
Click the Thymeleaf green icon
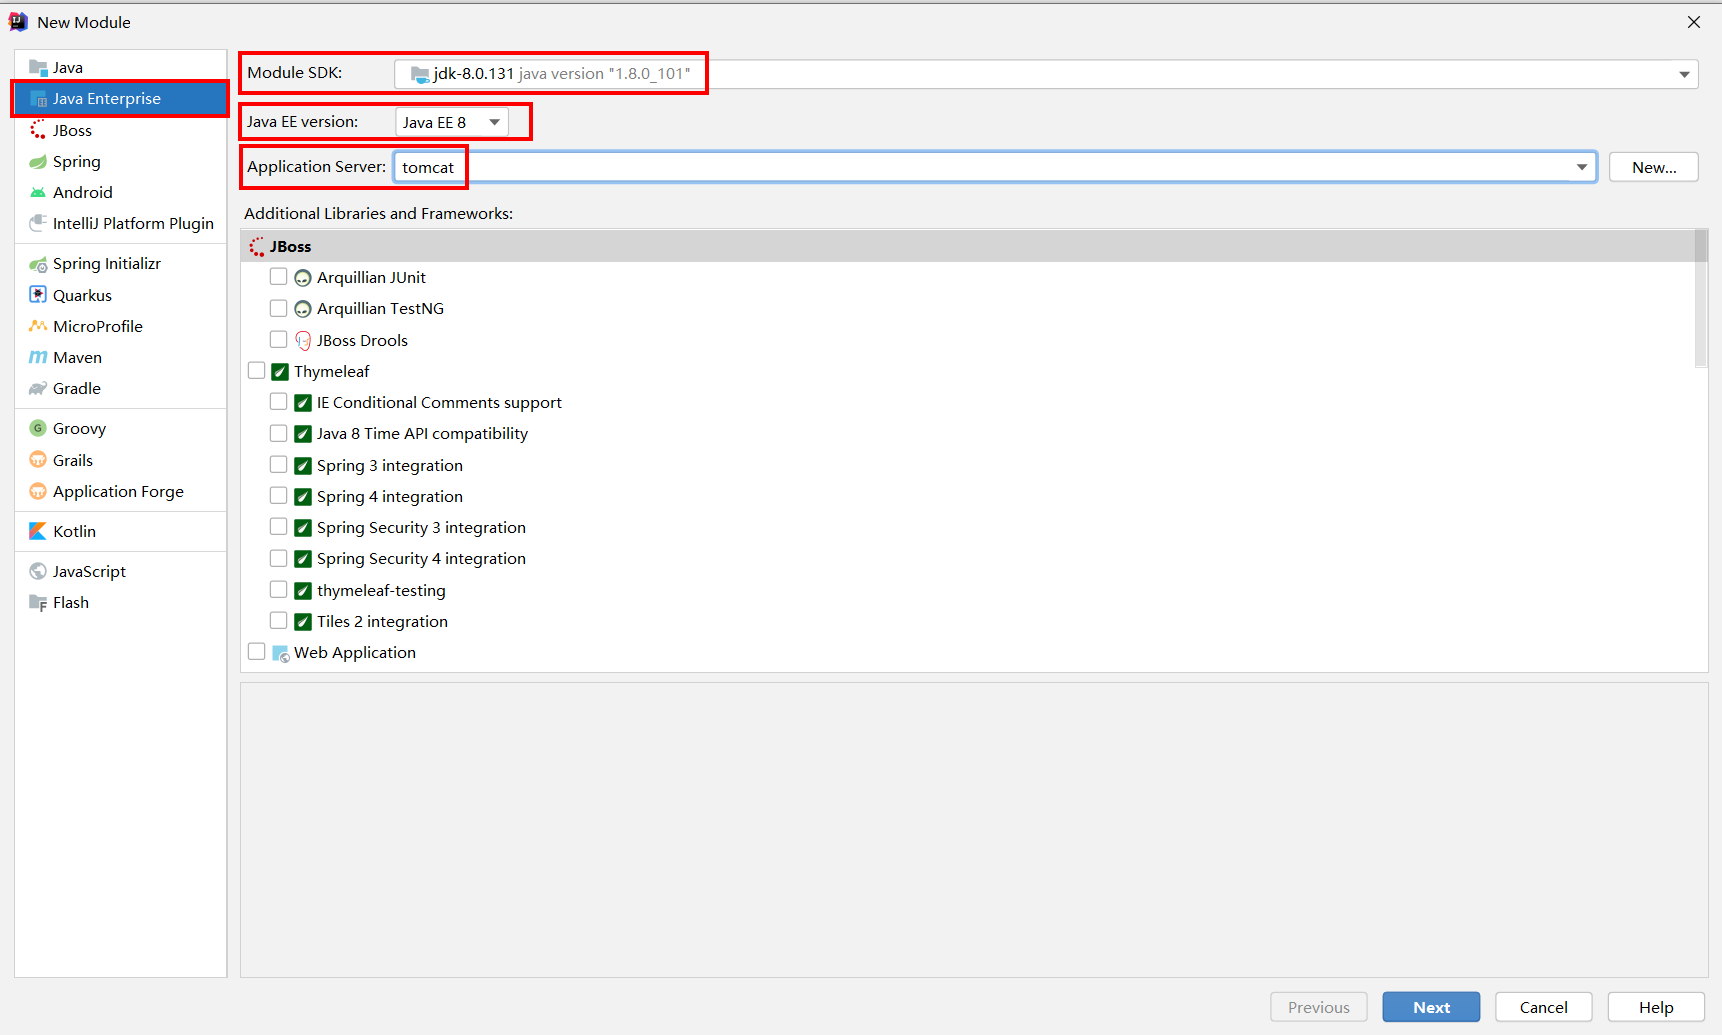(280, 372)
